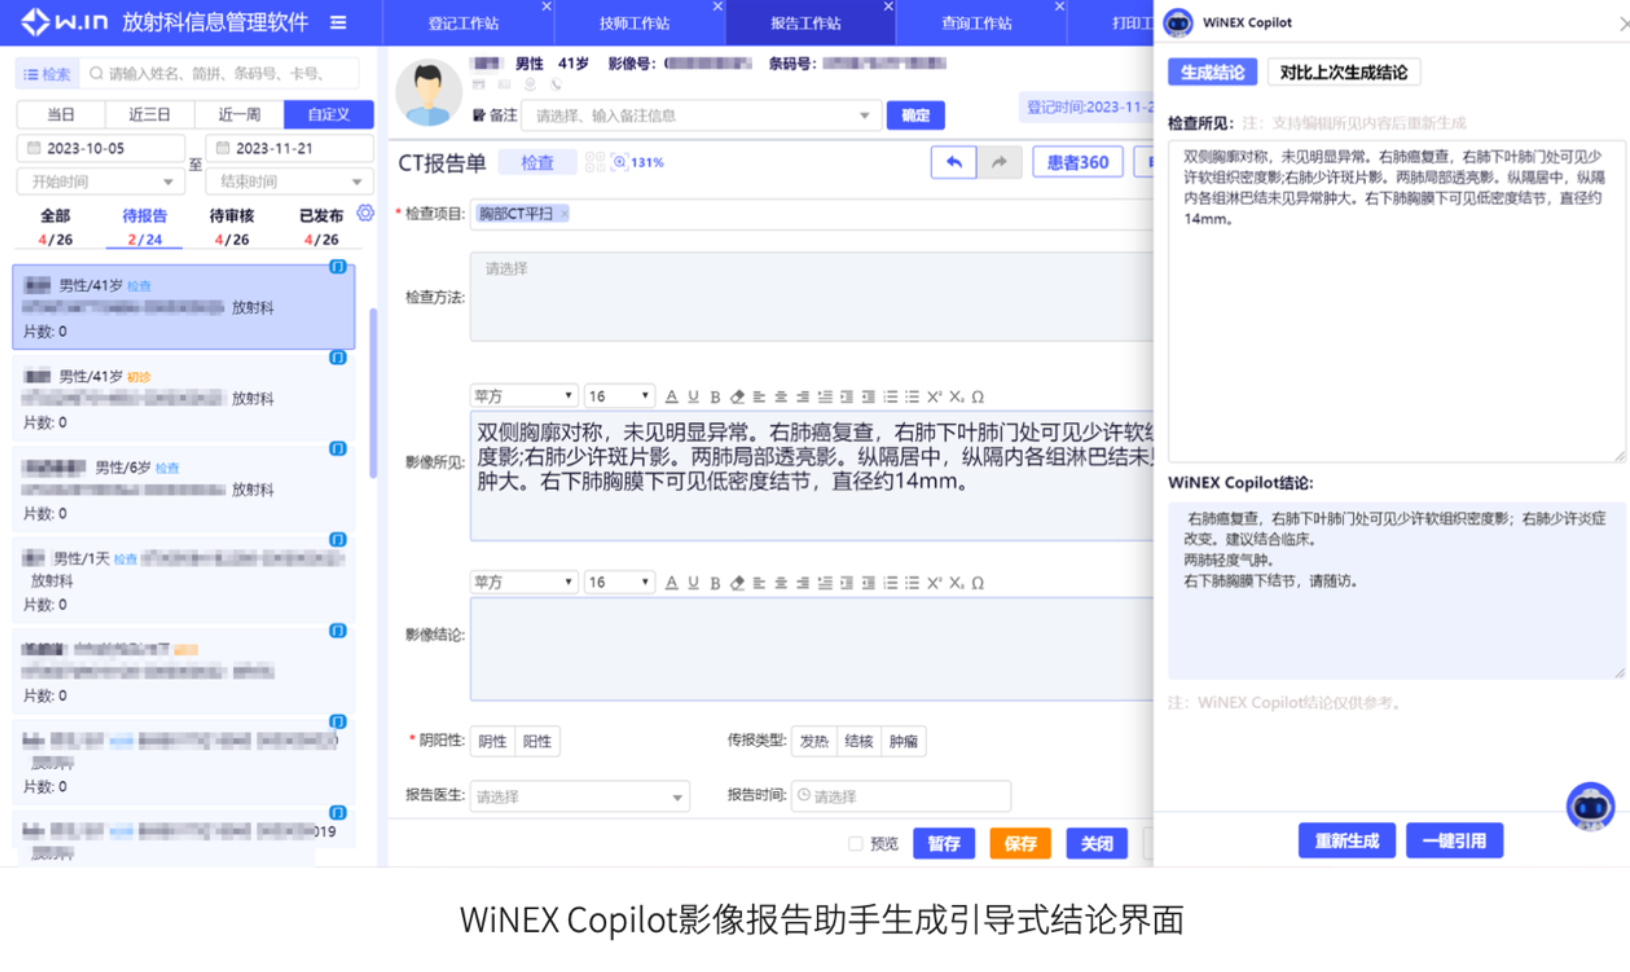The width and height of the screenshot is (1630, 972).
Task: Enable the 预览 checkbox near bottom
Action: [x=856, y=843]
